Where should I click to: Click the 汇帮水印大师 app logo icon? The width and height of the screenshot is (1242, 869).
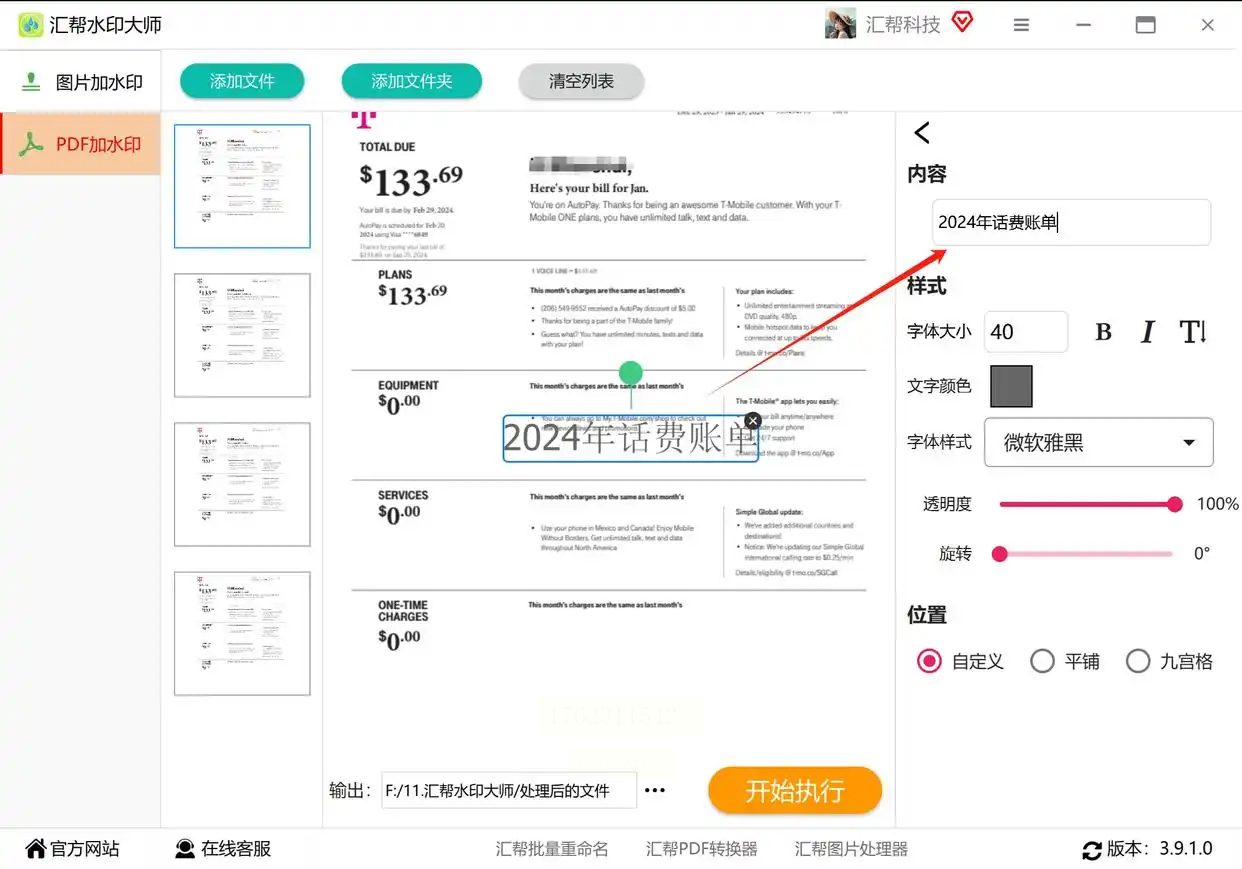click(x=30, y=25)
